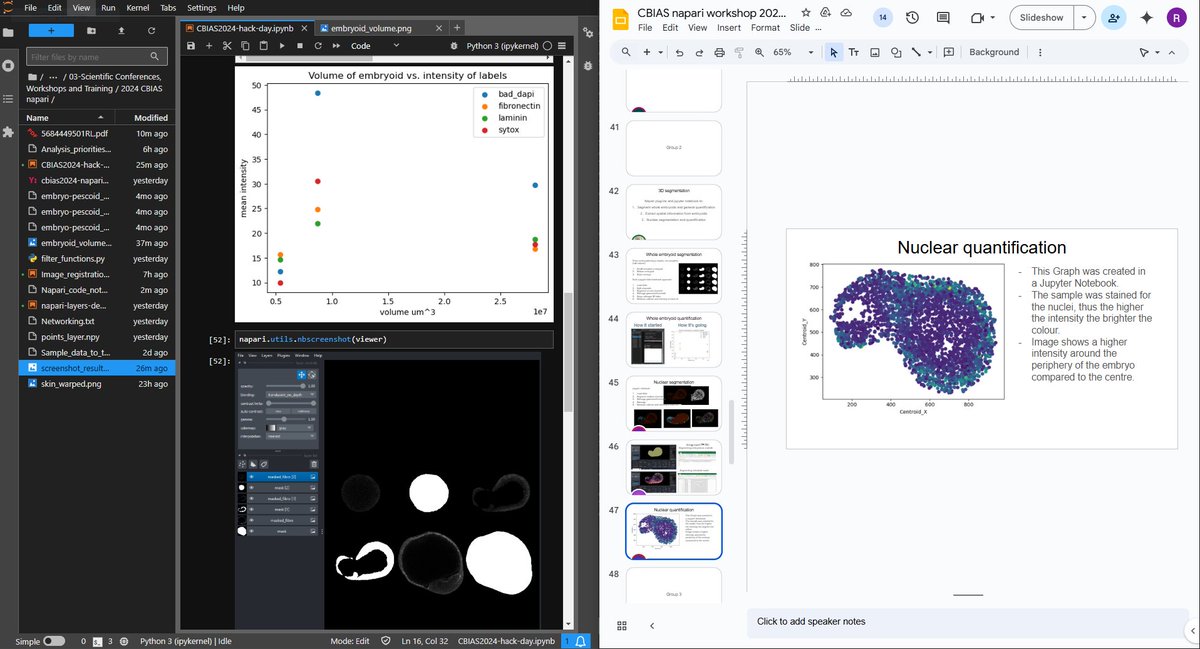
Task: Insert a cell below with the notebook plus icon
Action: click(x=209, y=46)
